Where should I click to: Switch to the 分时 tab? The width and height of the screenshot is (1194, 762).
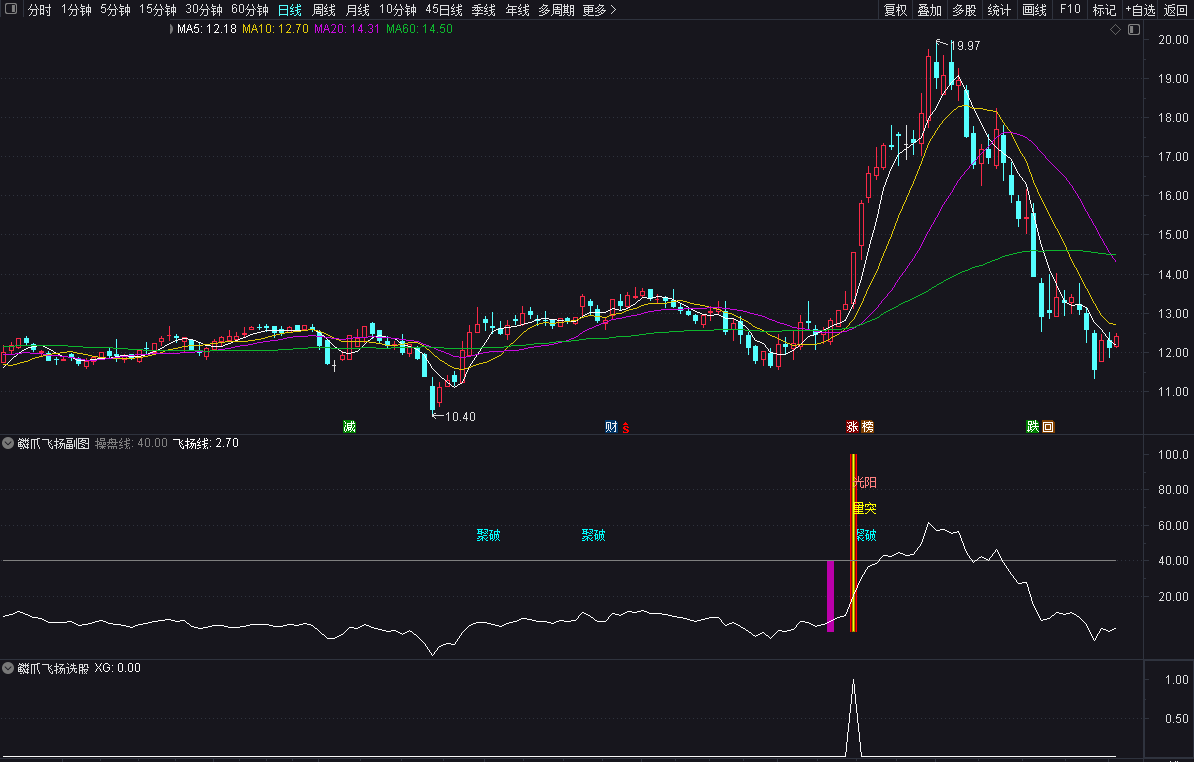tap(40, 10)
